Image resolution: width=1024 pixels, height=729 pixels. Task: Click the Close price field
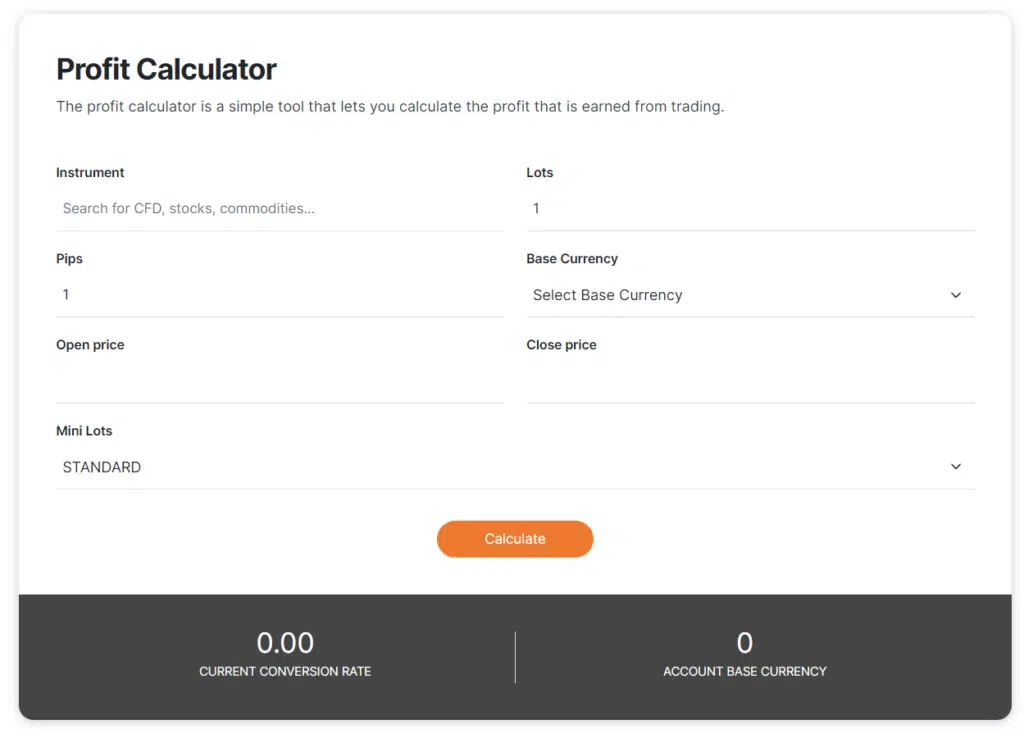coord(750,381)
